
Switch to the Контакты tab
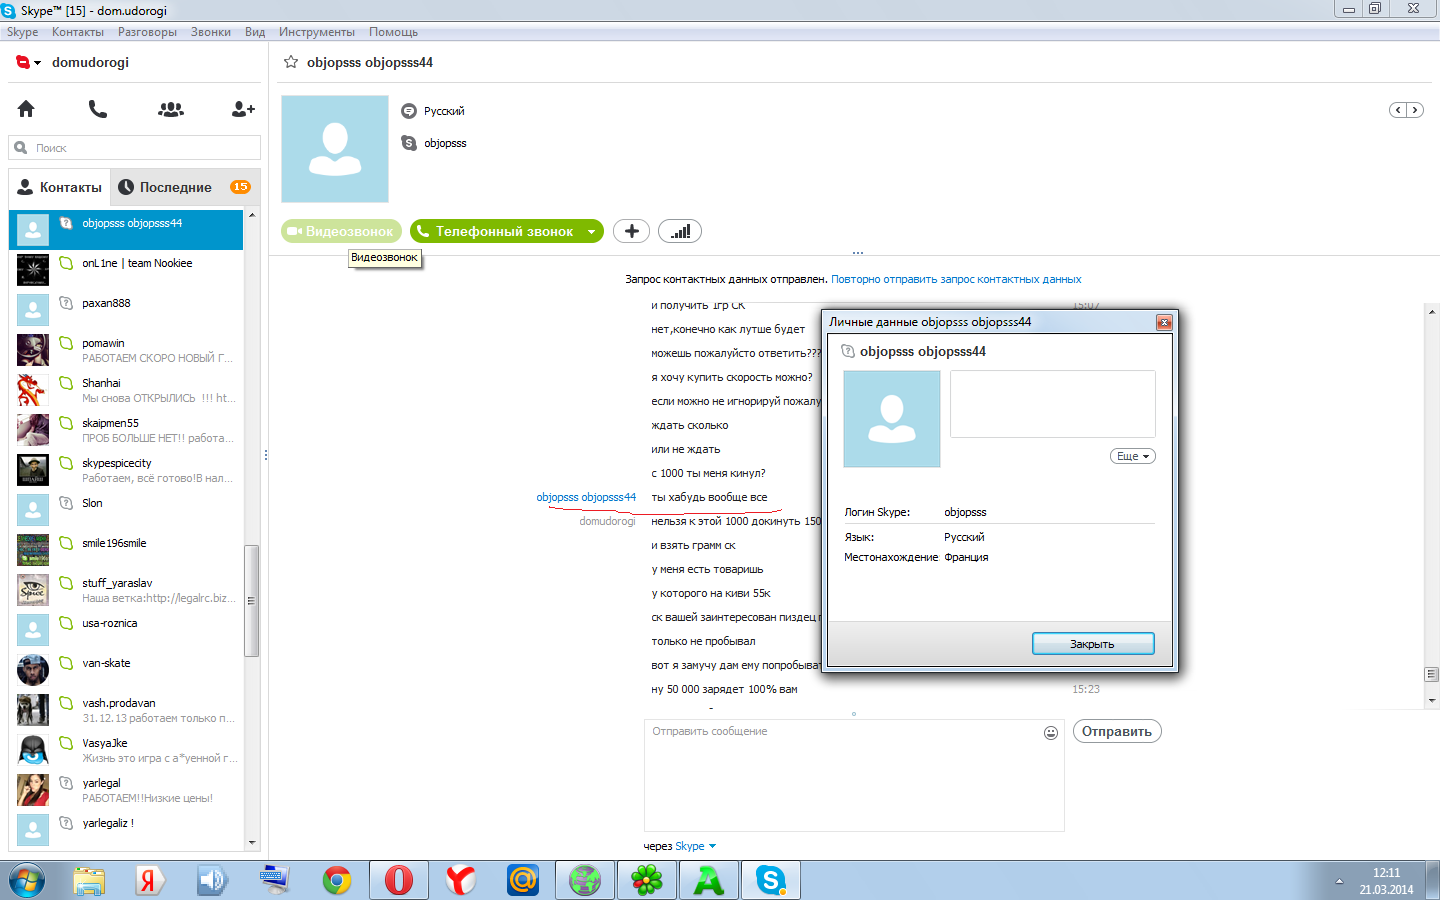[60, 187]
